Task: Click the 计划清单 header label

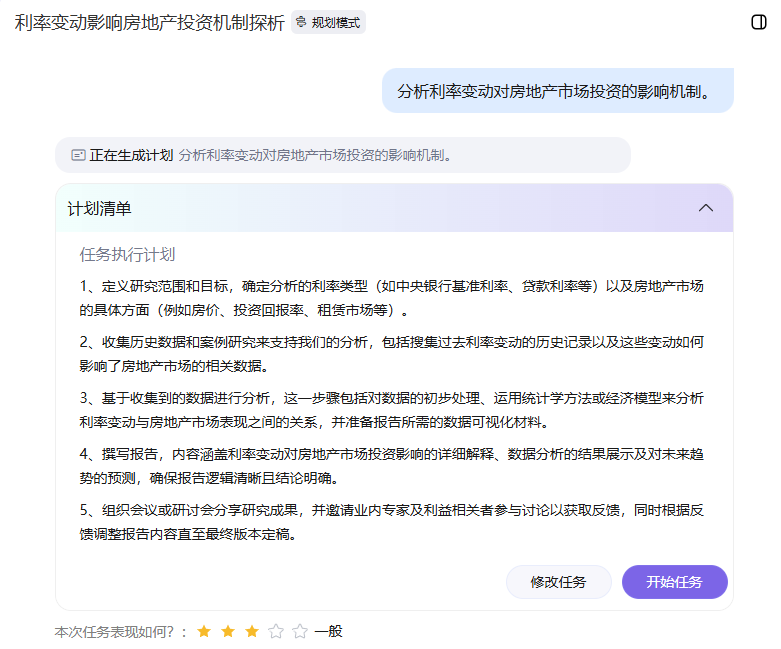Action: (100, 209)
